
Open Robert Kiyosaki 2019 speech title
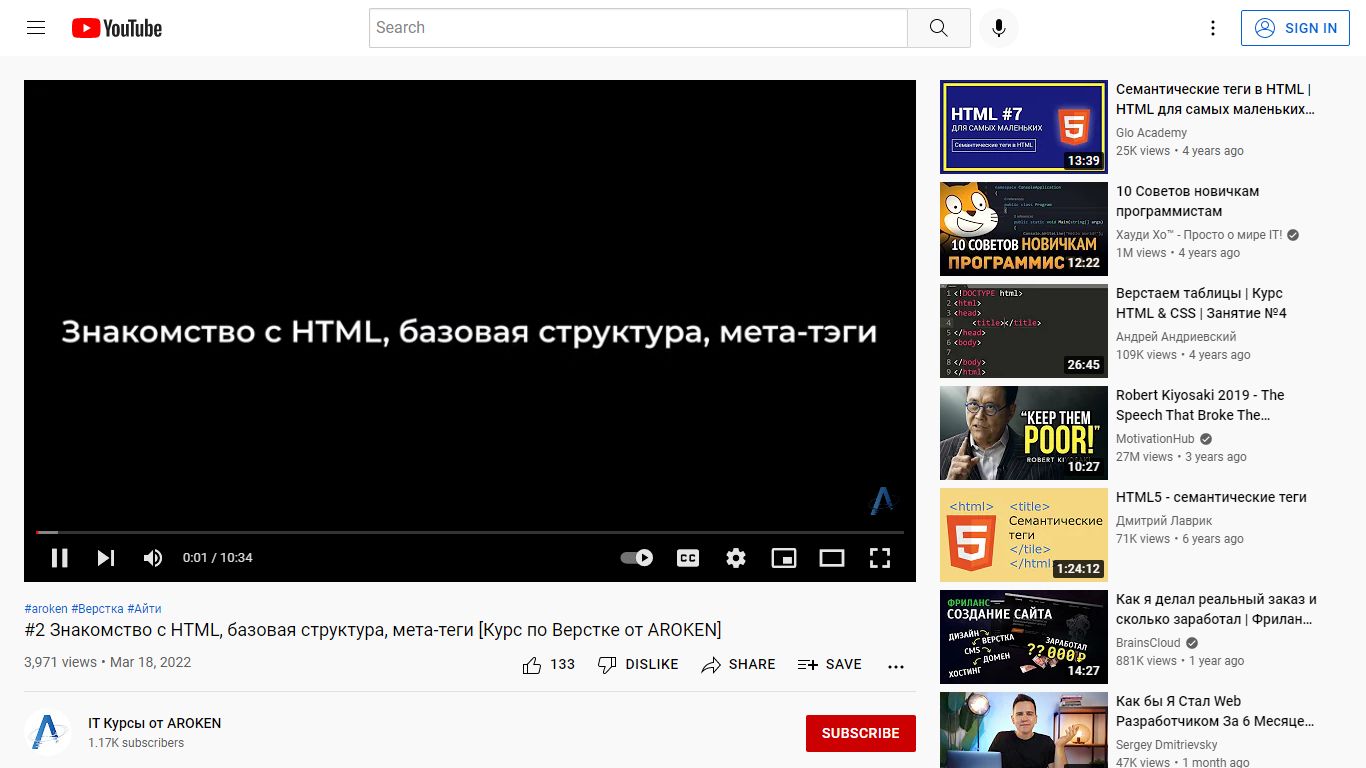pyautogui.click(x=1200, y=405)
